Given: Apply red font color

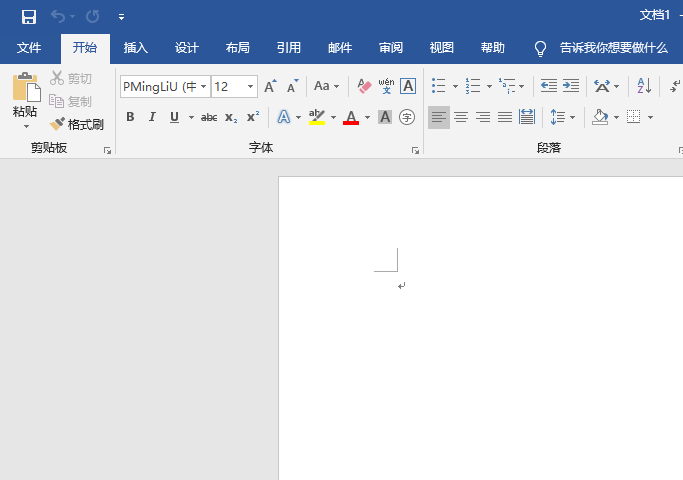Looking at the screenshot, I should (x=351, y=117).
